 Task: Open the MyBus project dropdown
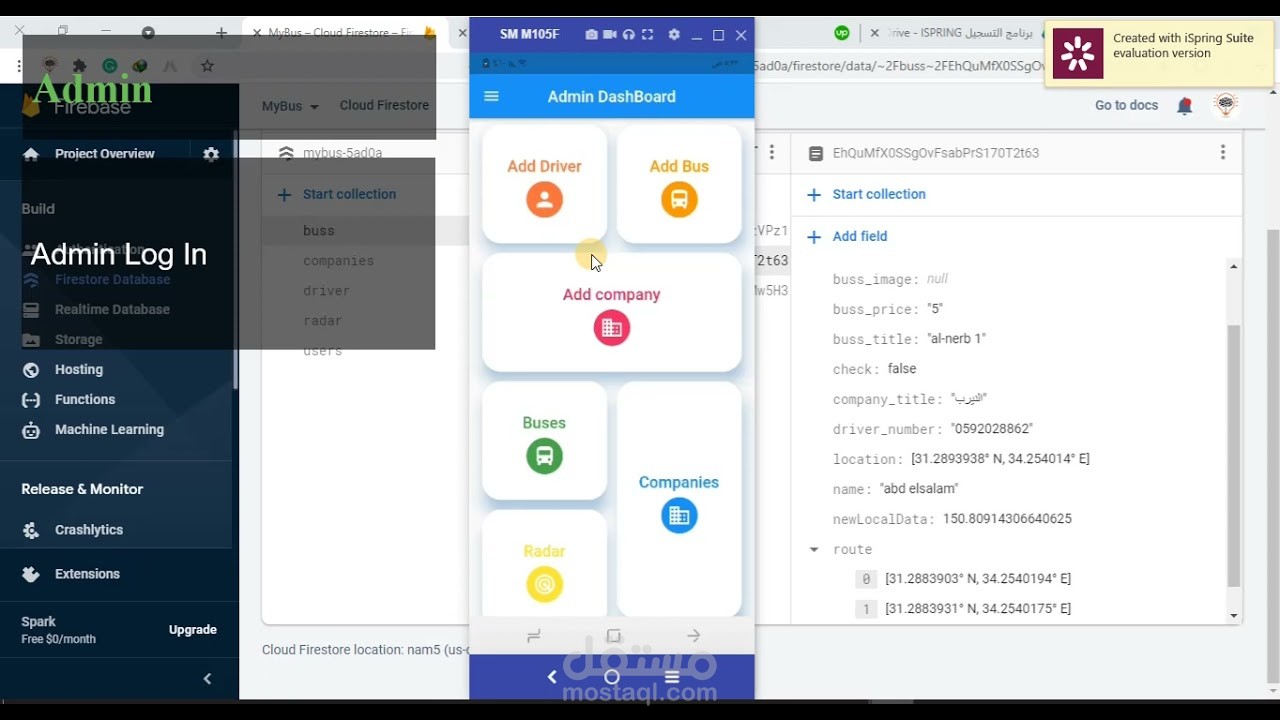pyautogui.click(x=290, y=106)
